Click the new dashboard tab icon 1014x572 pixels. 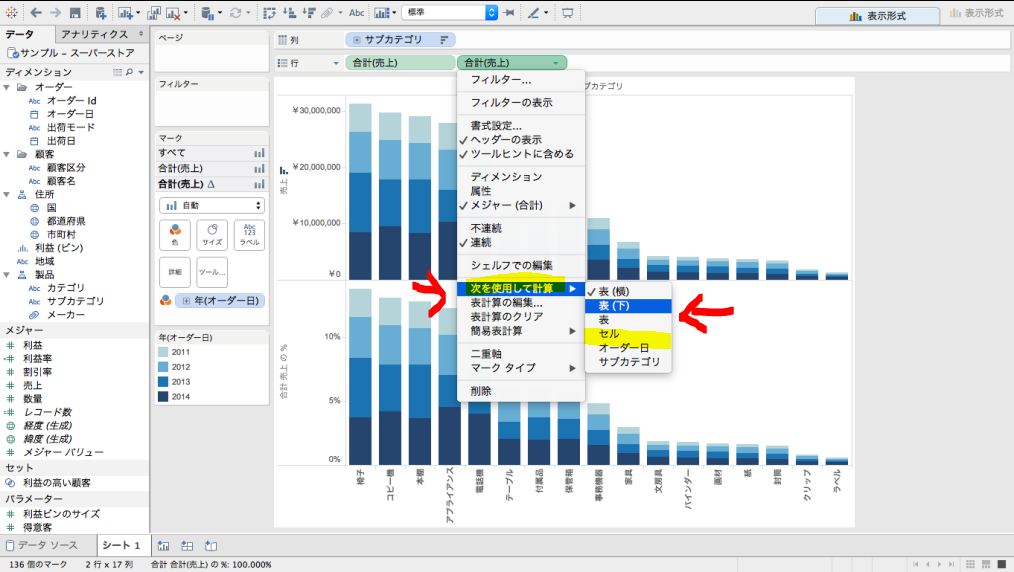tap(187, 546)
